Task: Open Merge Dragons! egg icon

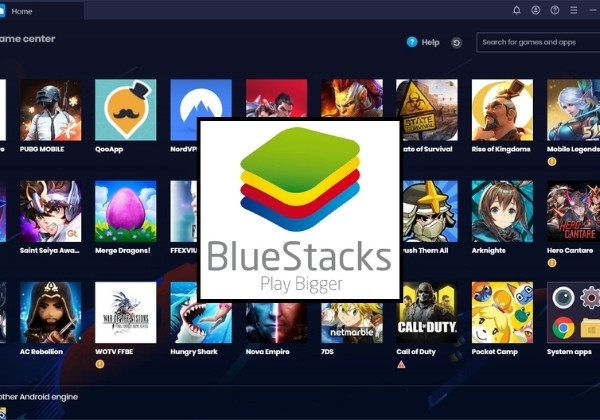Action: coord(126,211)
